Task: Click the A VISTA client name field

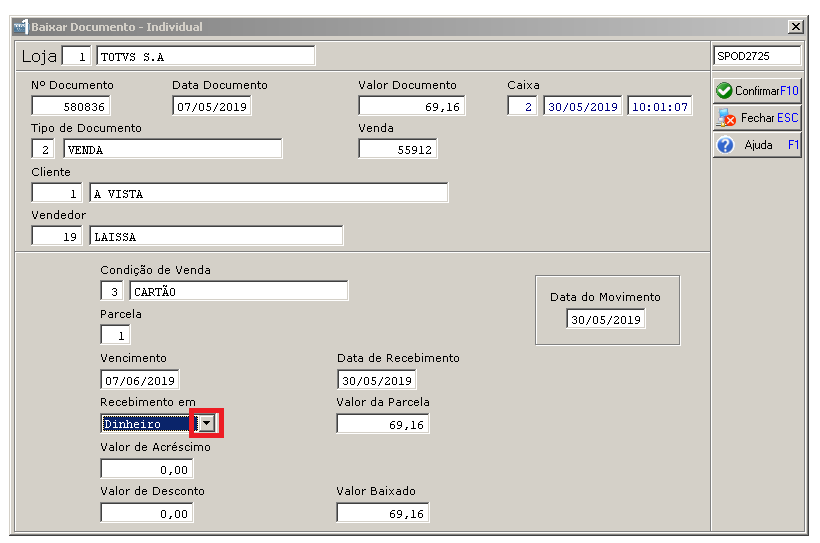Action: [x=269, y=193]
